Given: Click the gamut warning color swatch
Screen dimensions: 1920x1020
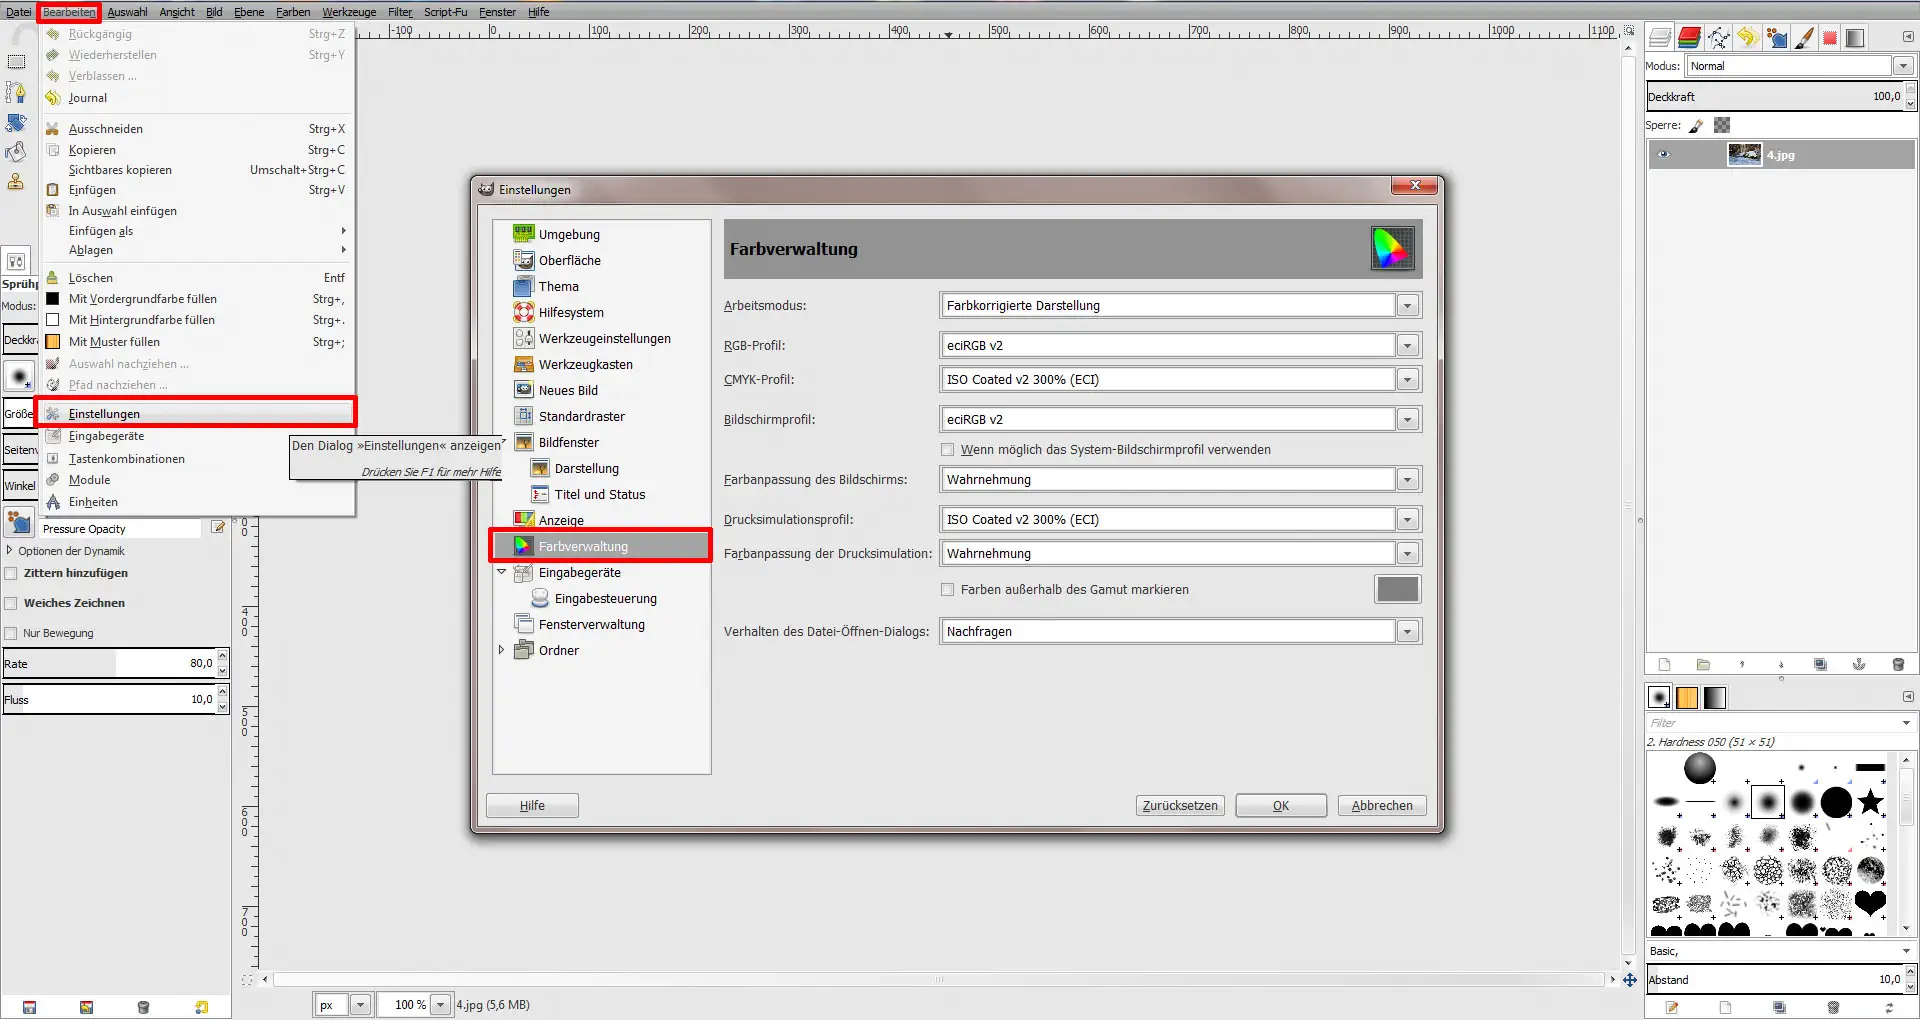Looking at the screenshot, I should (1396, 589).
